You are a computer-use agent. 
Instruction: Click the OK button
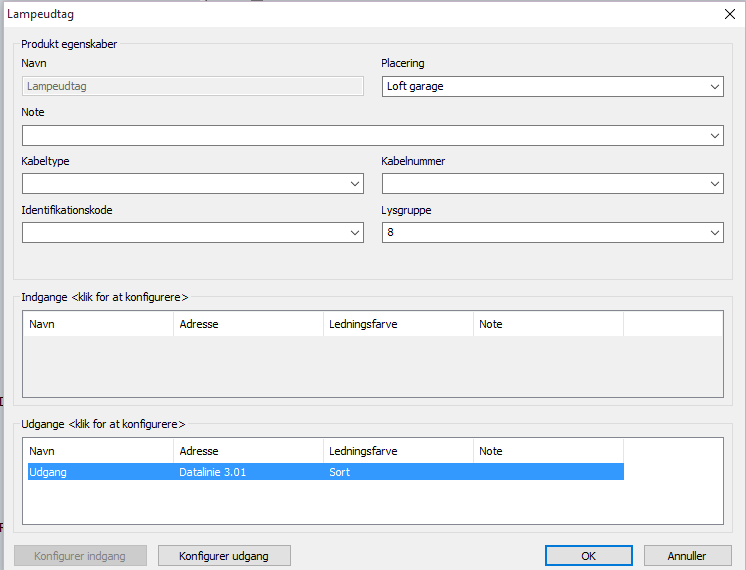588,556
